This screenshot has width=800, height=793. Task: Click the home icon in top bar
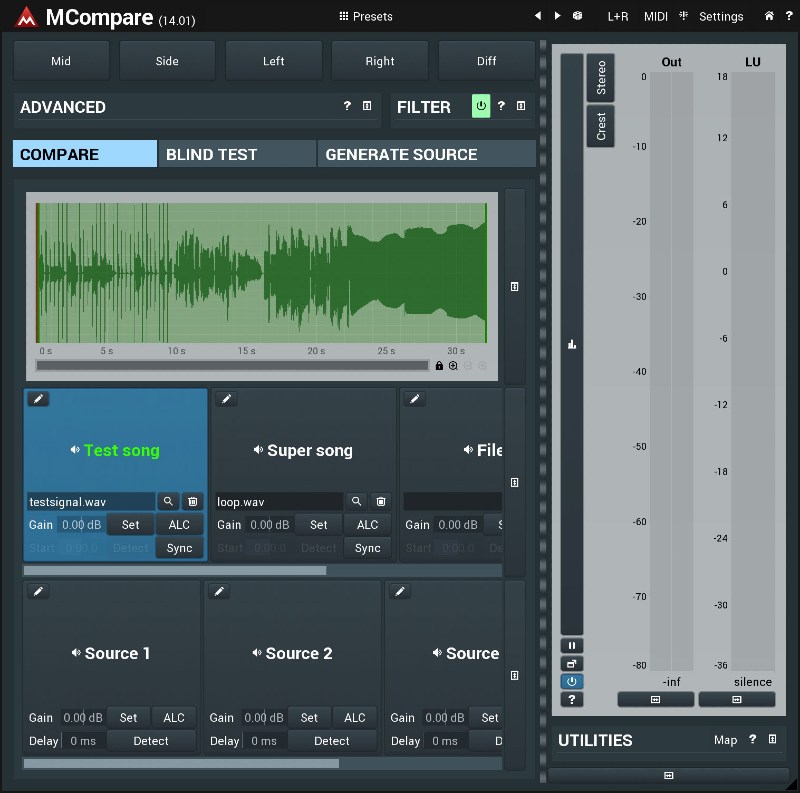[769, 16]
